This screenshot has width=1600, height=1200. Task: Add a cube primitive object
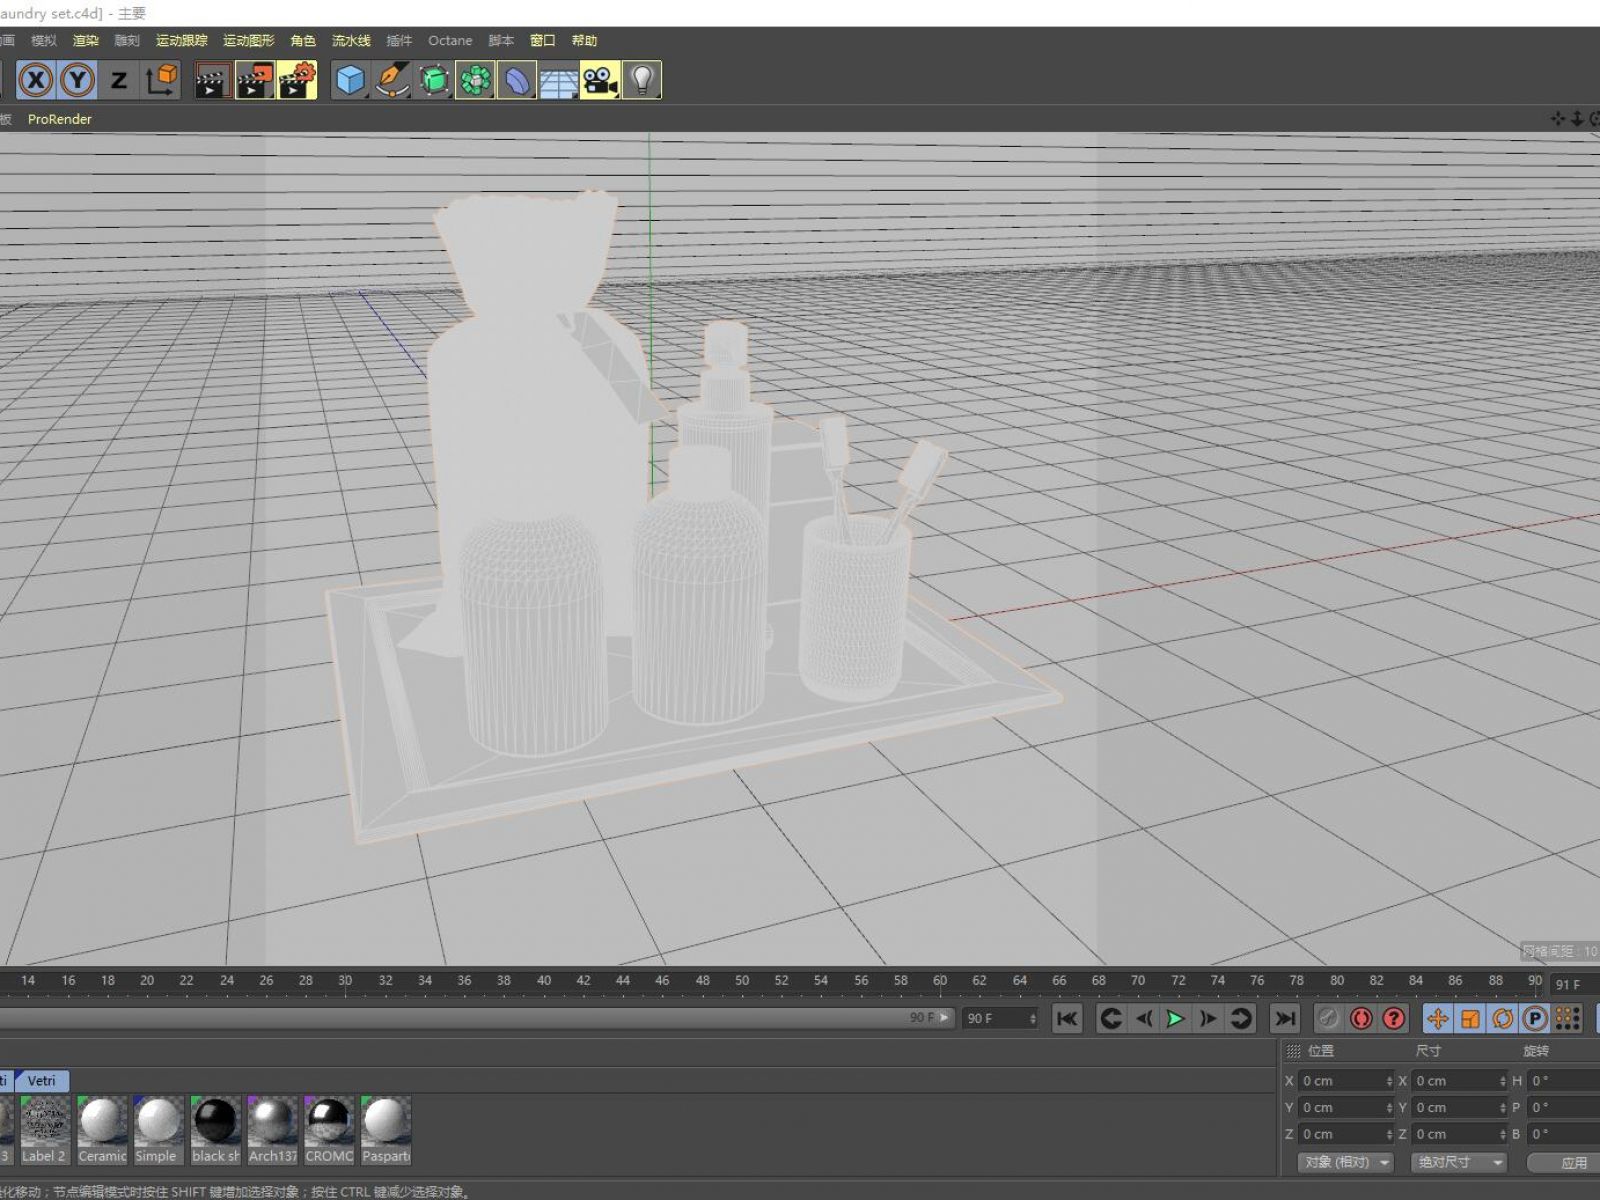click(x=350, y=80)
